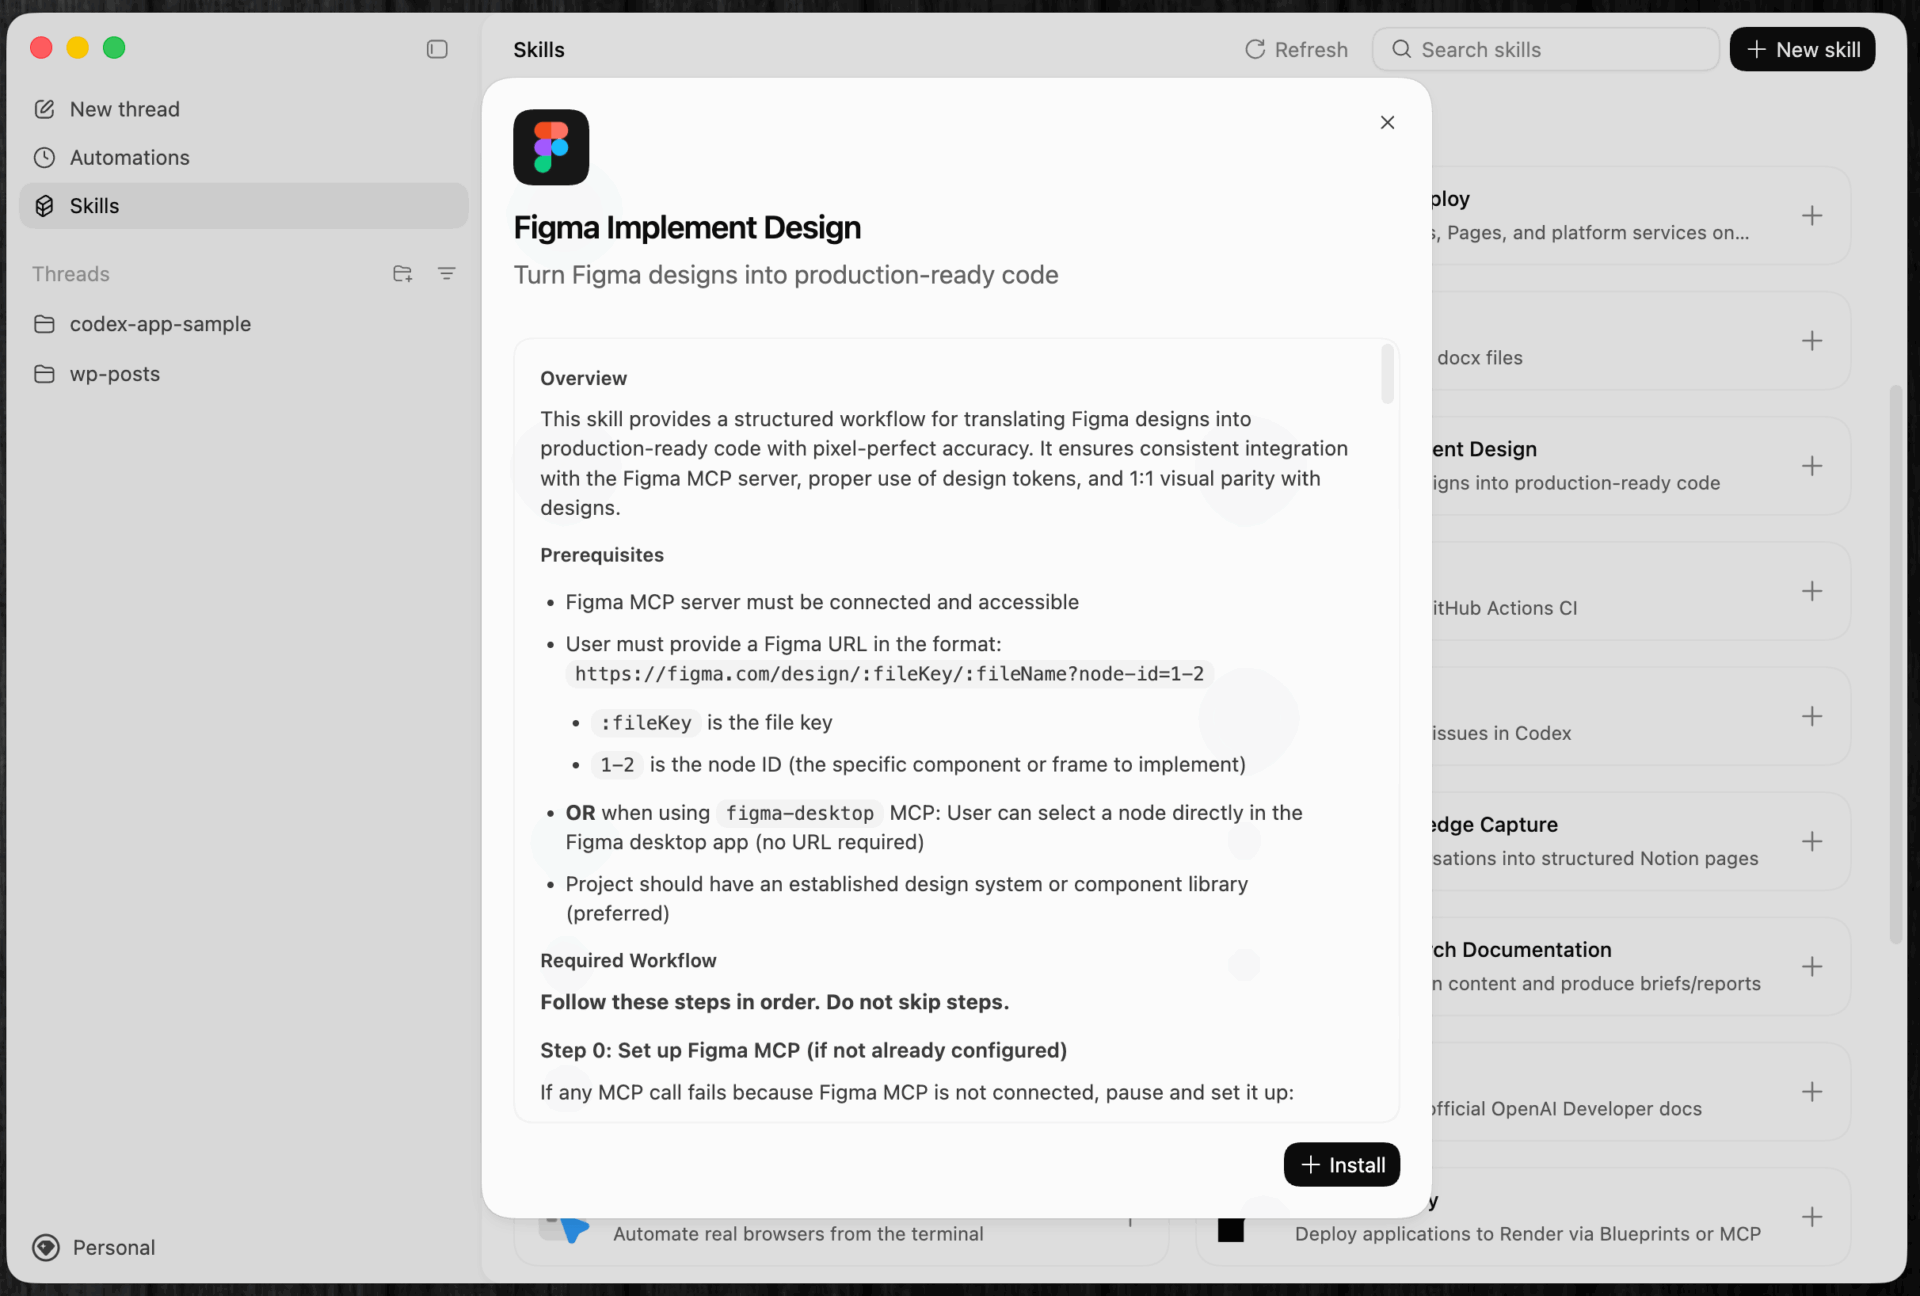Open Automations in the sidebar
The height and width of the screenshot is (1296, 1920).
(129, 157)
